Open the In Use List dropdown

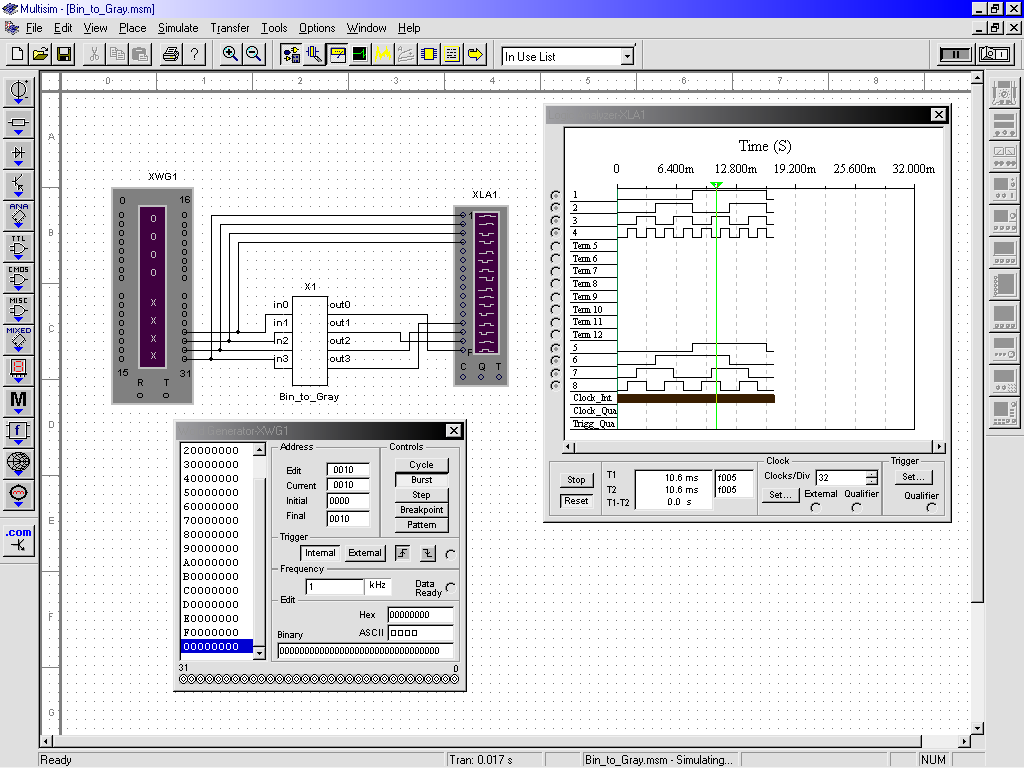click(627, 56)
